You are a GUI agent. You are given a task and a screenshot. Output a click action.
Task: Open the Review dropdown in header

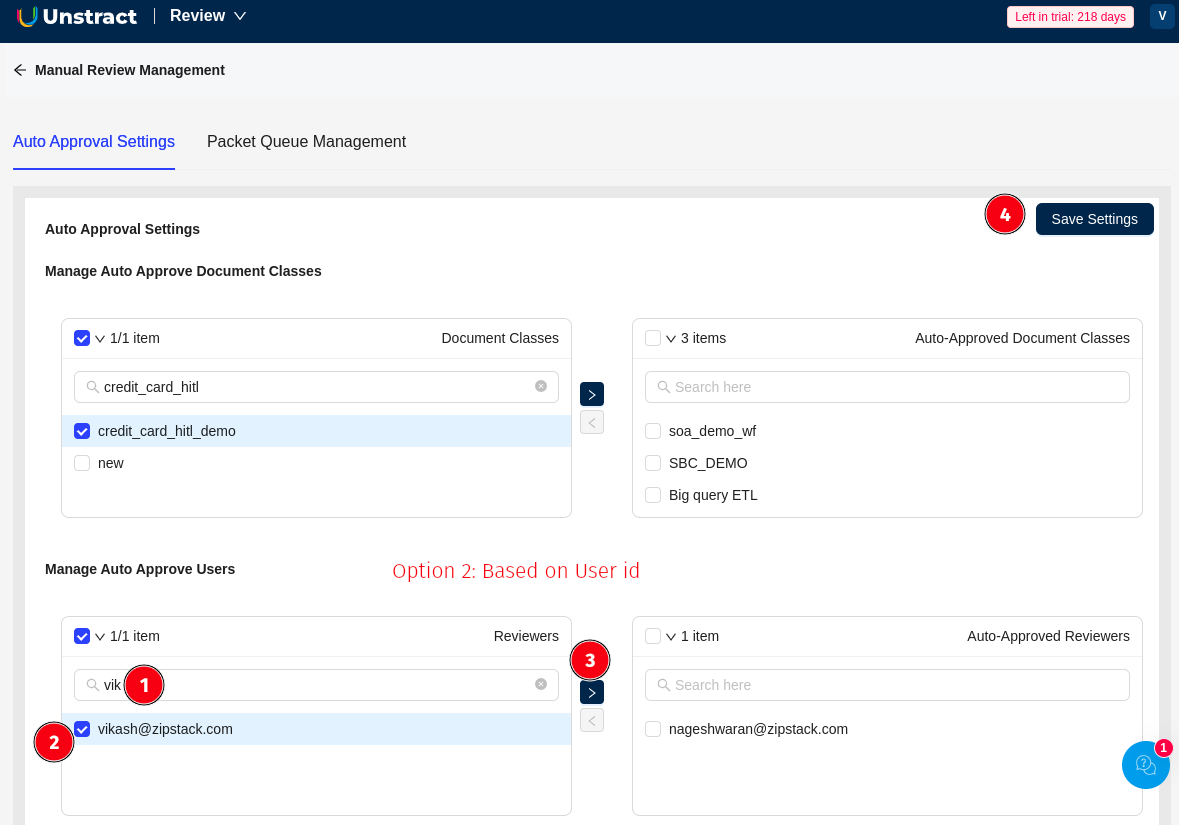208,16
